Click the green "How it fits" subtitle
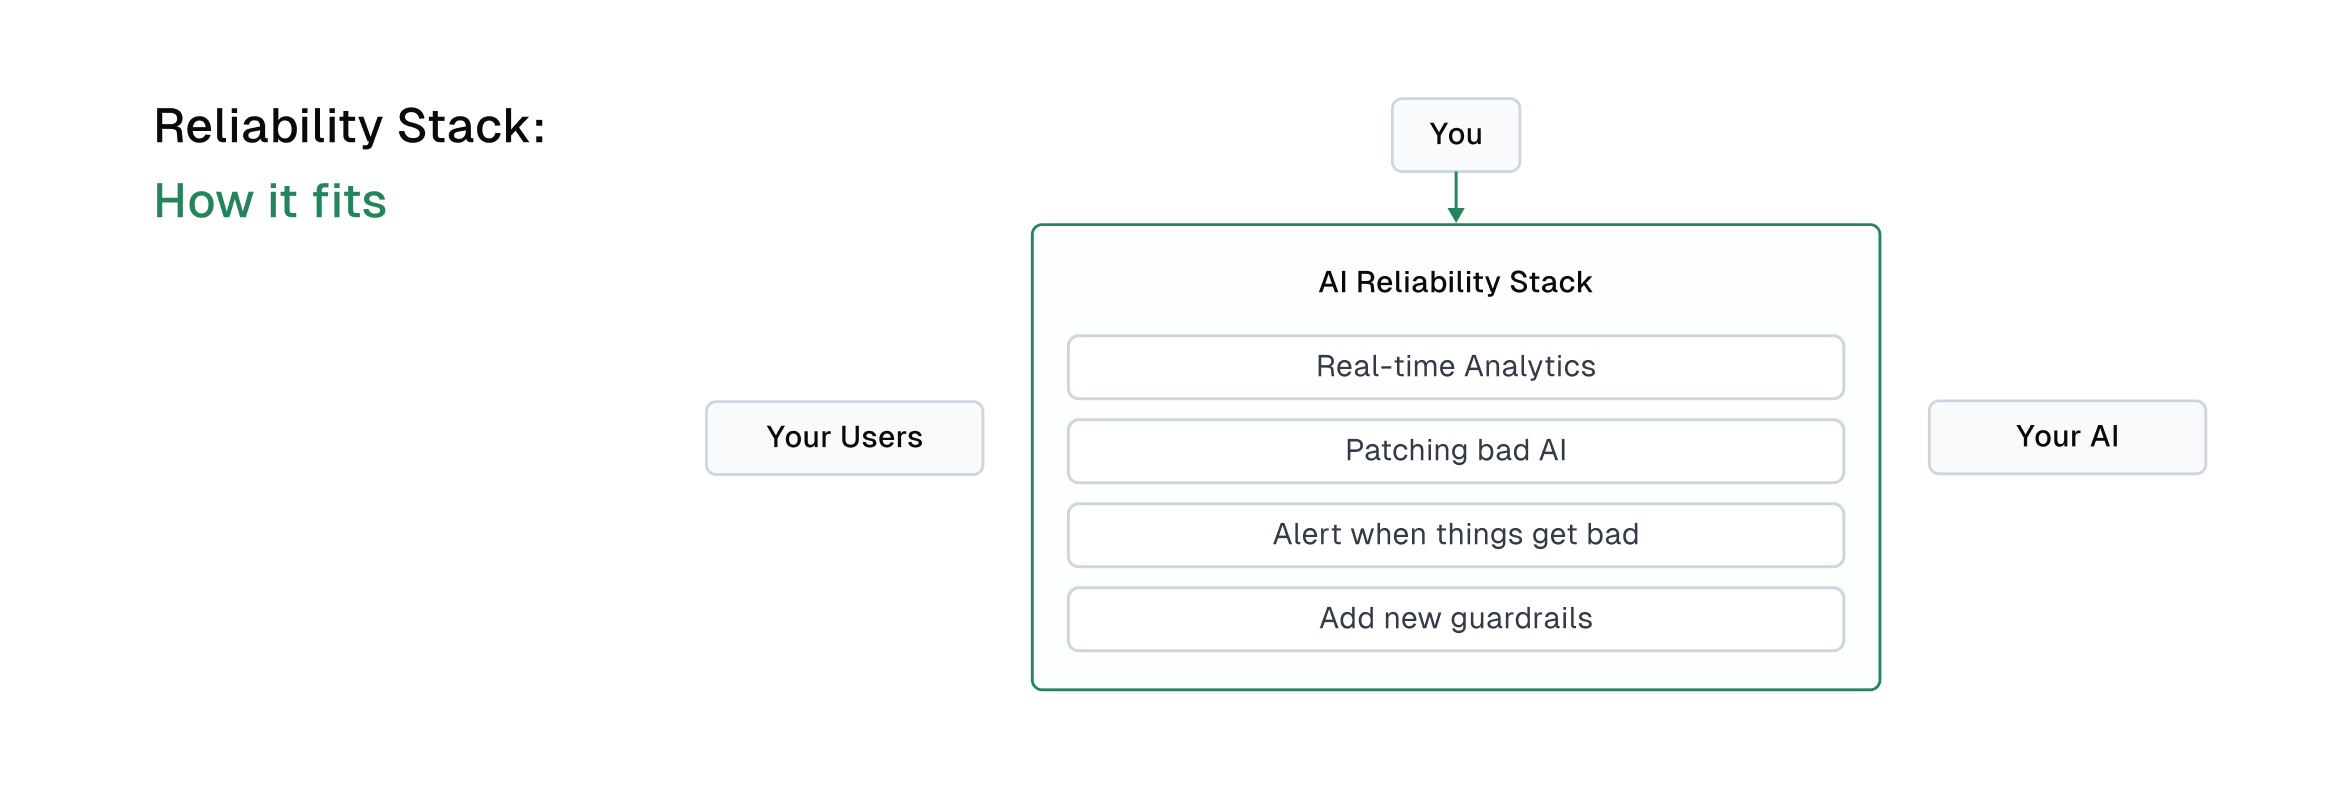 (270, 201)
